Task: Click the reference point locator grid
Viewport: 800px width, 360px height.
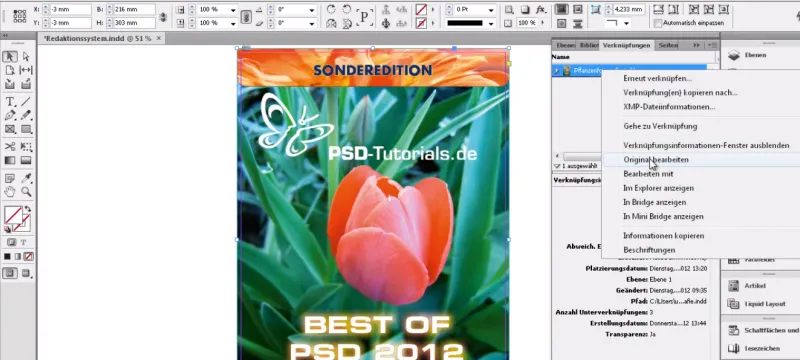Action: coord(19,16)
